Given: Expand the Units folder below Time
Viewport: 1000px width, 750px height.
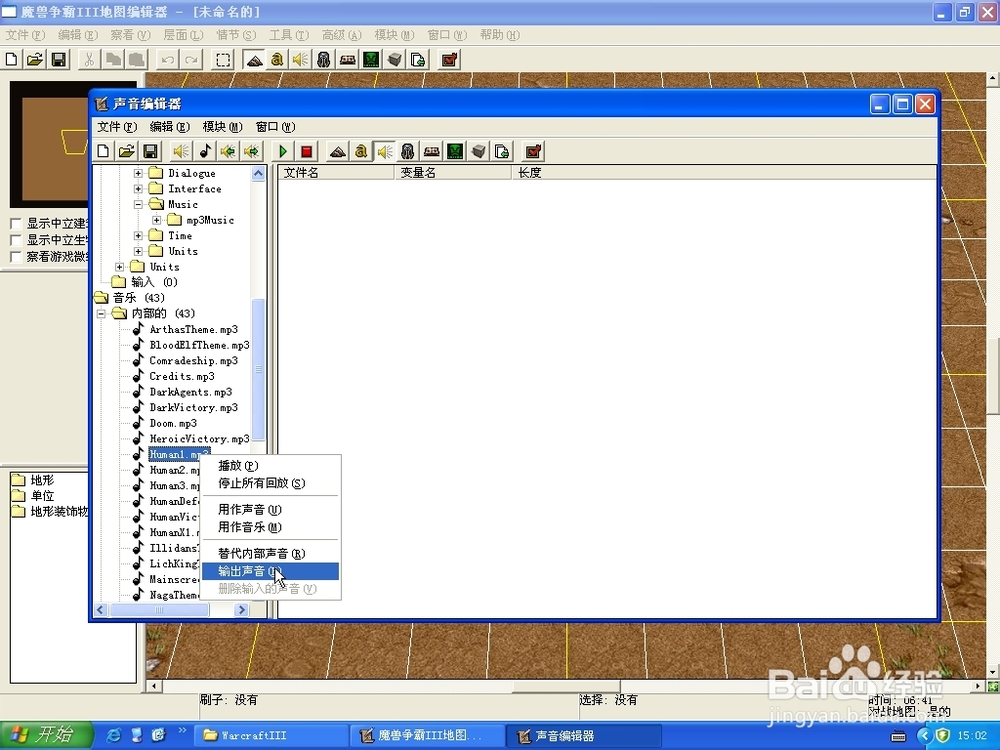Looking at the screenshot, I should (x=138, y=251).
